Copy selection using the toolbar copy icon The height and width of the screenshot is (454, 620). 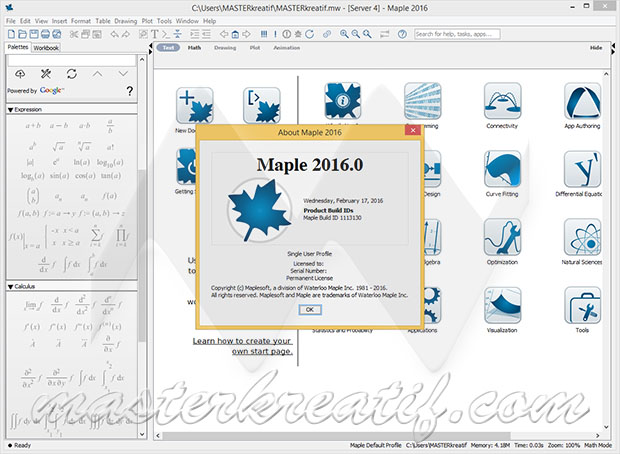[85, 34]
